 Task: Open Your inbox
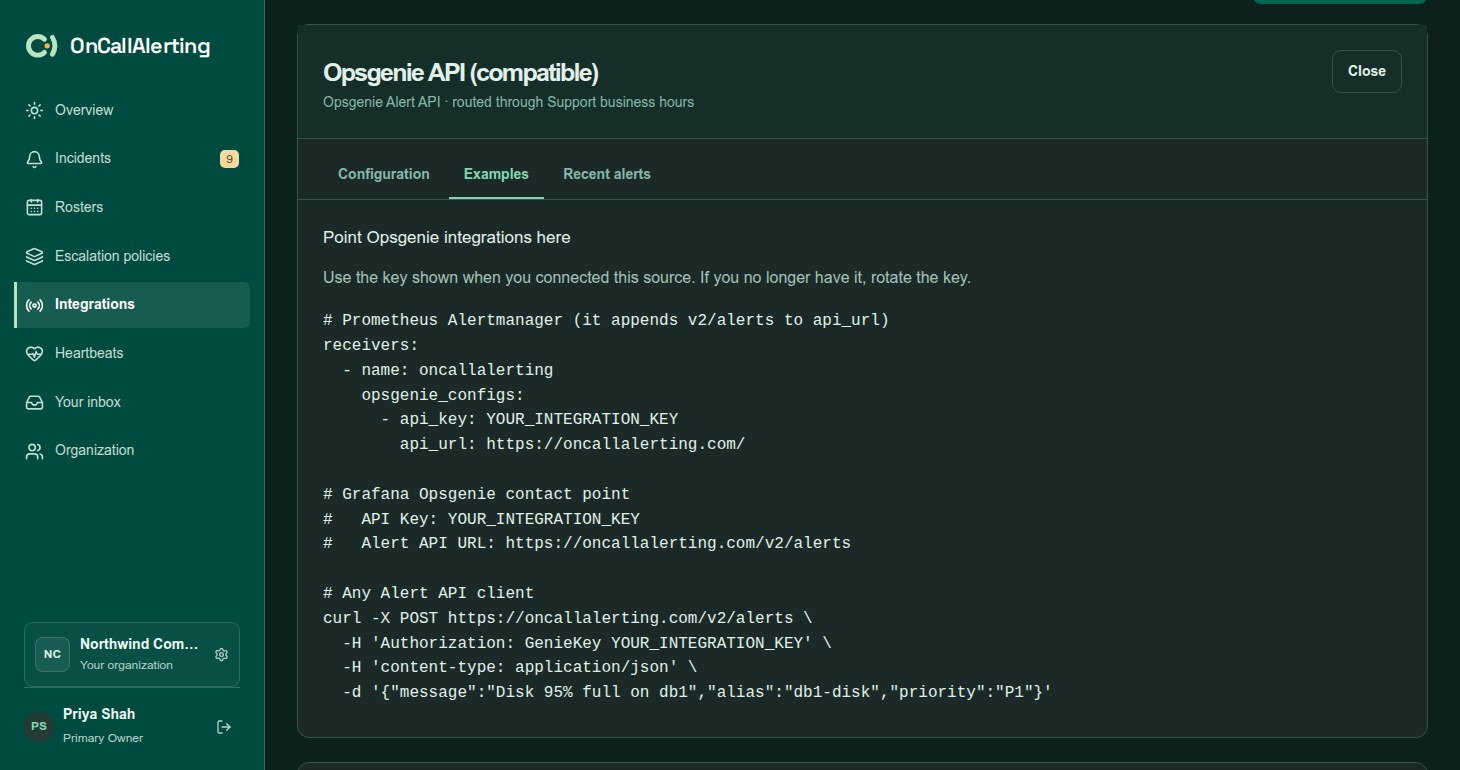pos(132,402)
